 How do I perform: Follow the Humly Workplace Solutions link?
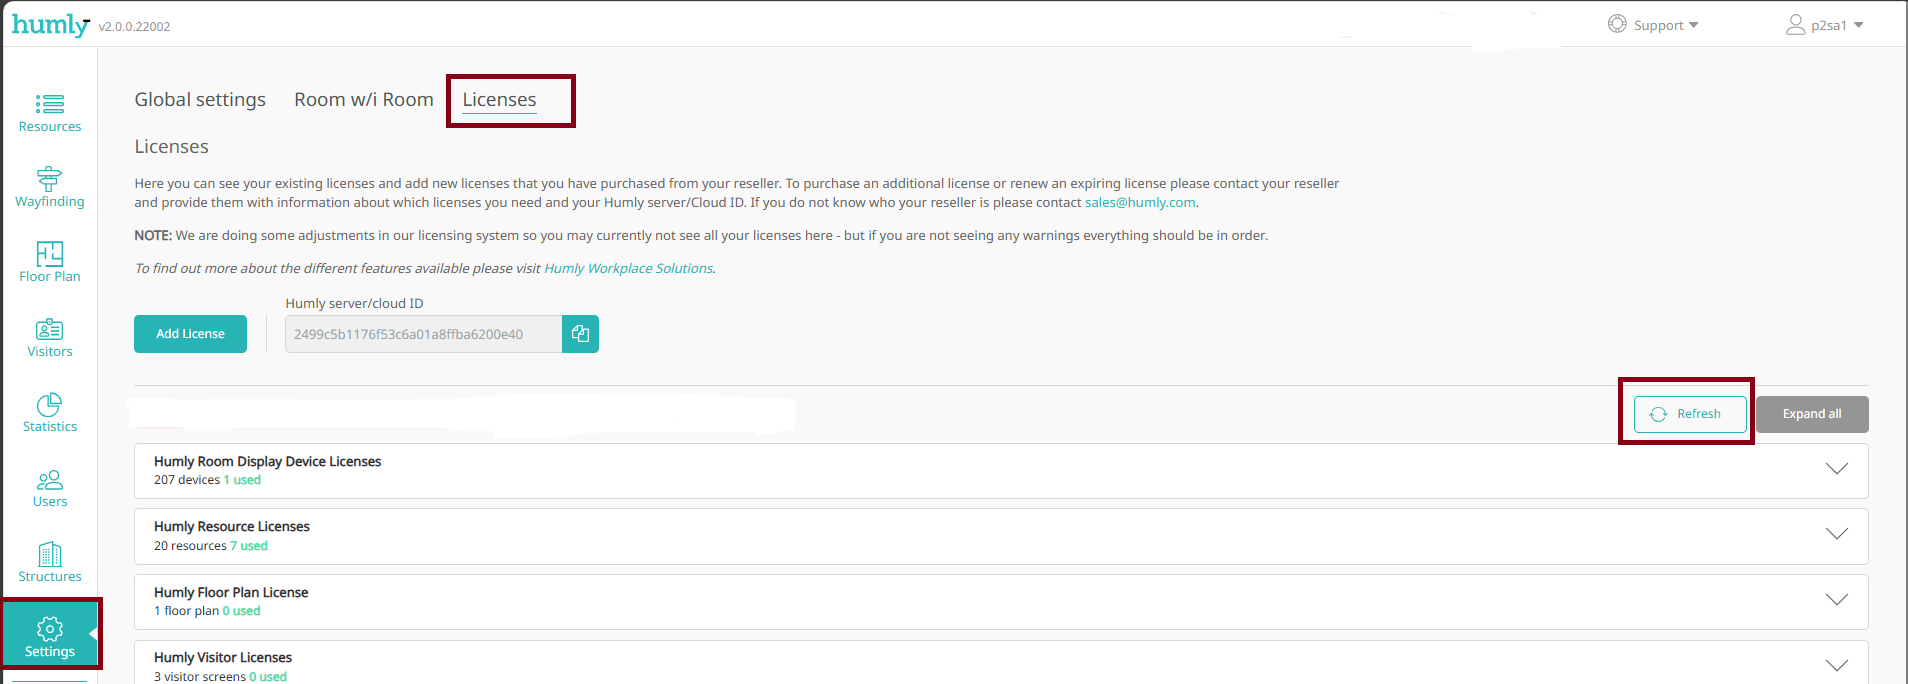628,268
